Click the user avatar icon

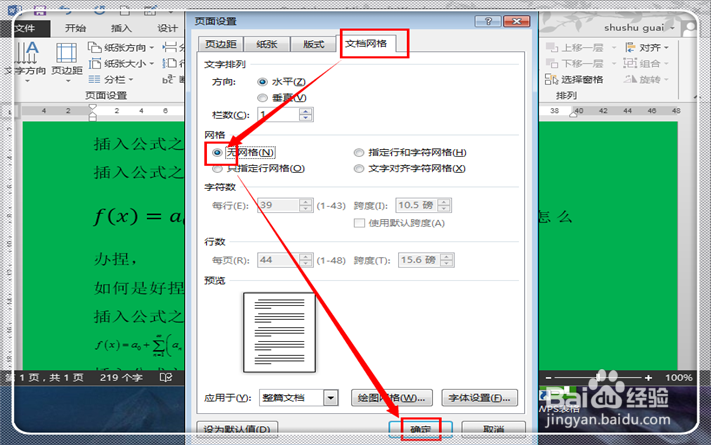689,28
